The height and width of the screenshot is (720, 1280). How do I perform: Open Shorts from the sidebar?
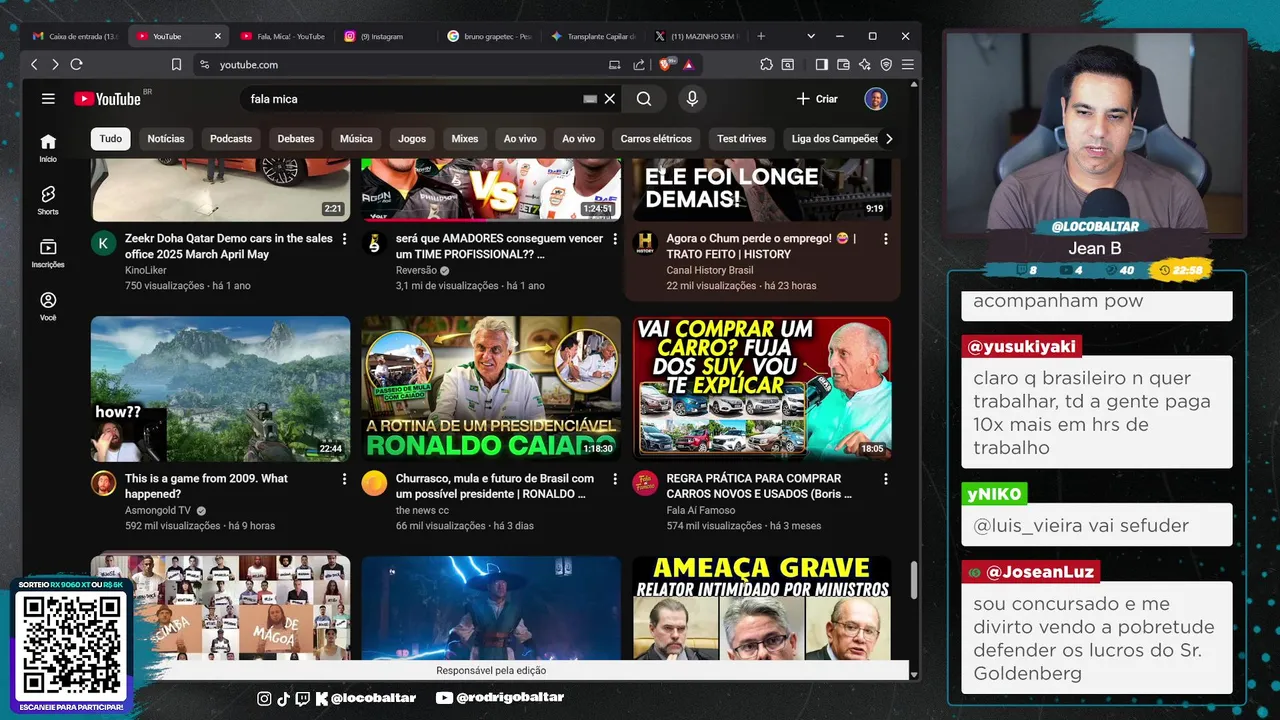[x=48, y=200]
